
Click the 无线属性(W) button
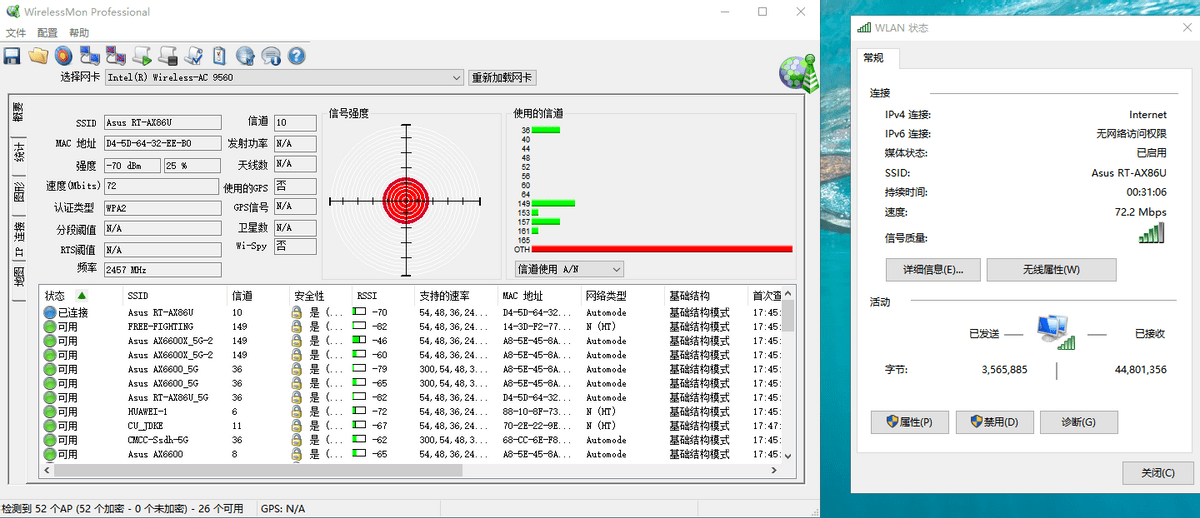pos(1051,269)
